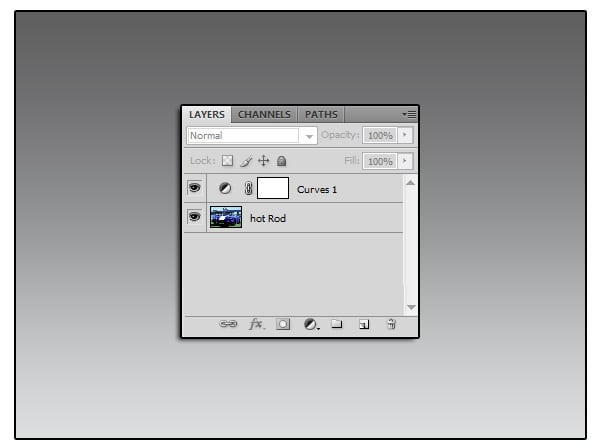600x448 pixels.
Task: Toggle lock position
Action: point(264,160)
